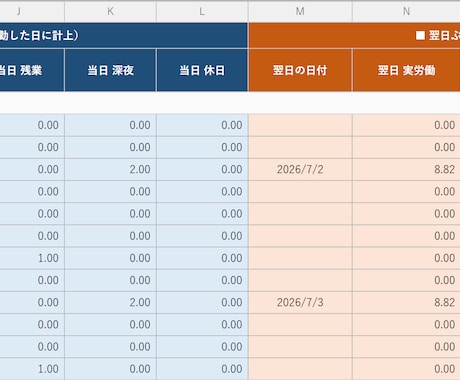Click the 当日 深夜 header cell
The height and width of the screenshot is (380, 460).
pyautogui.click(x=110, y=70)
